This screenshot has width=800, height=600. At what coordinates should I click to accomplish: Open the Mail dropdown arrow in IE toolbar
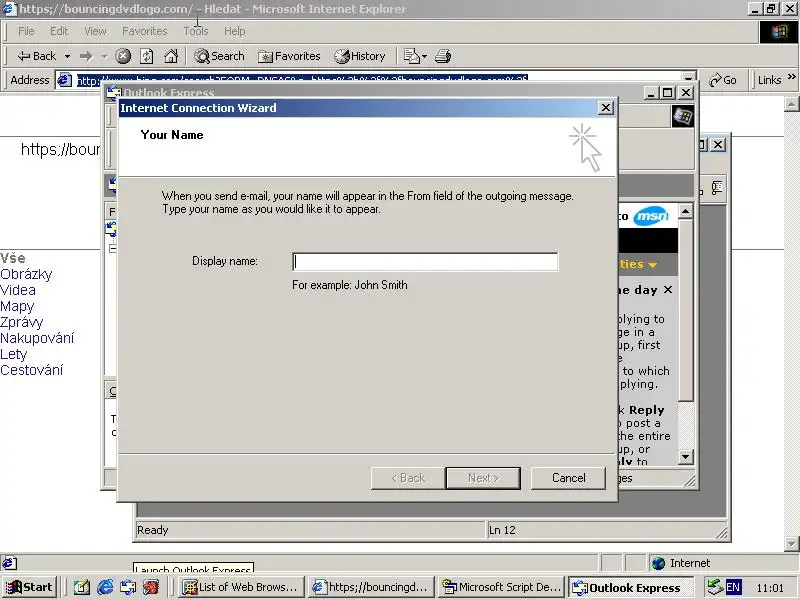point(424,56)
